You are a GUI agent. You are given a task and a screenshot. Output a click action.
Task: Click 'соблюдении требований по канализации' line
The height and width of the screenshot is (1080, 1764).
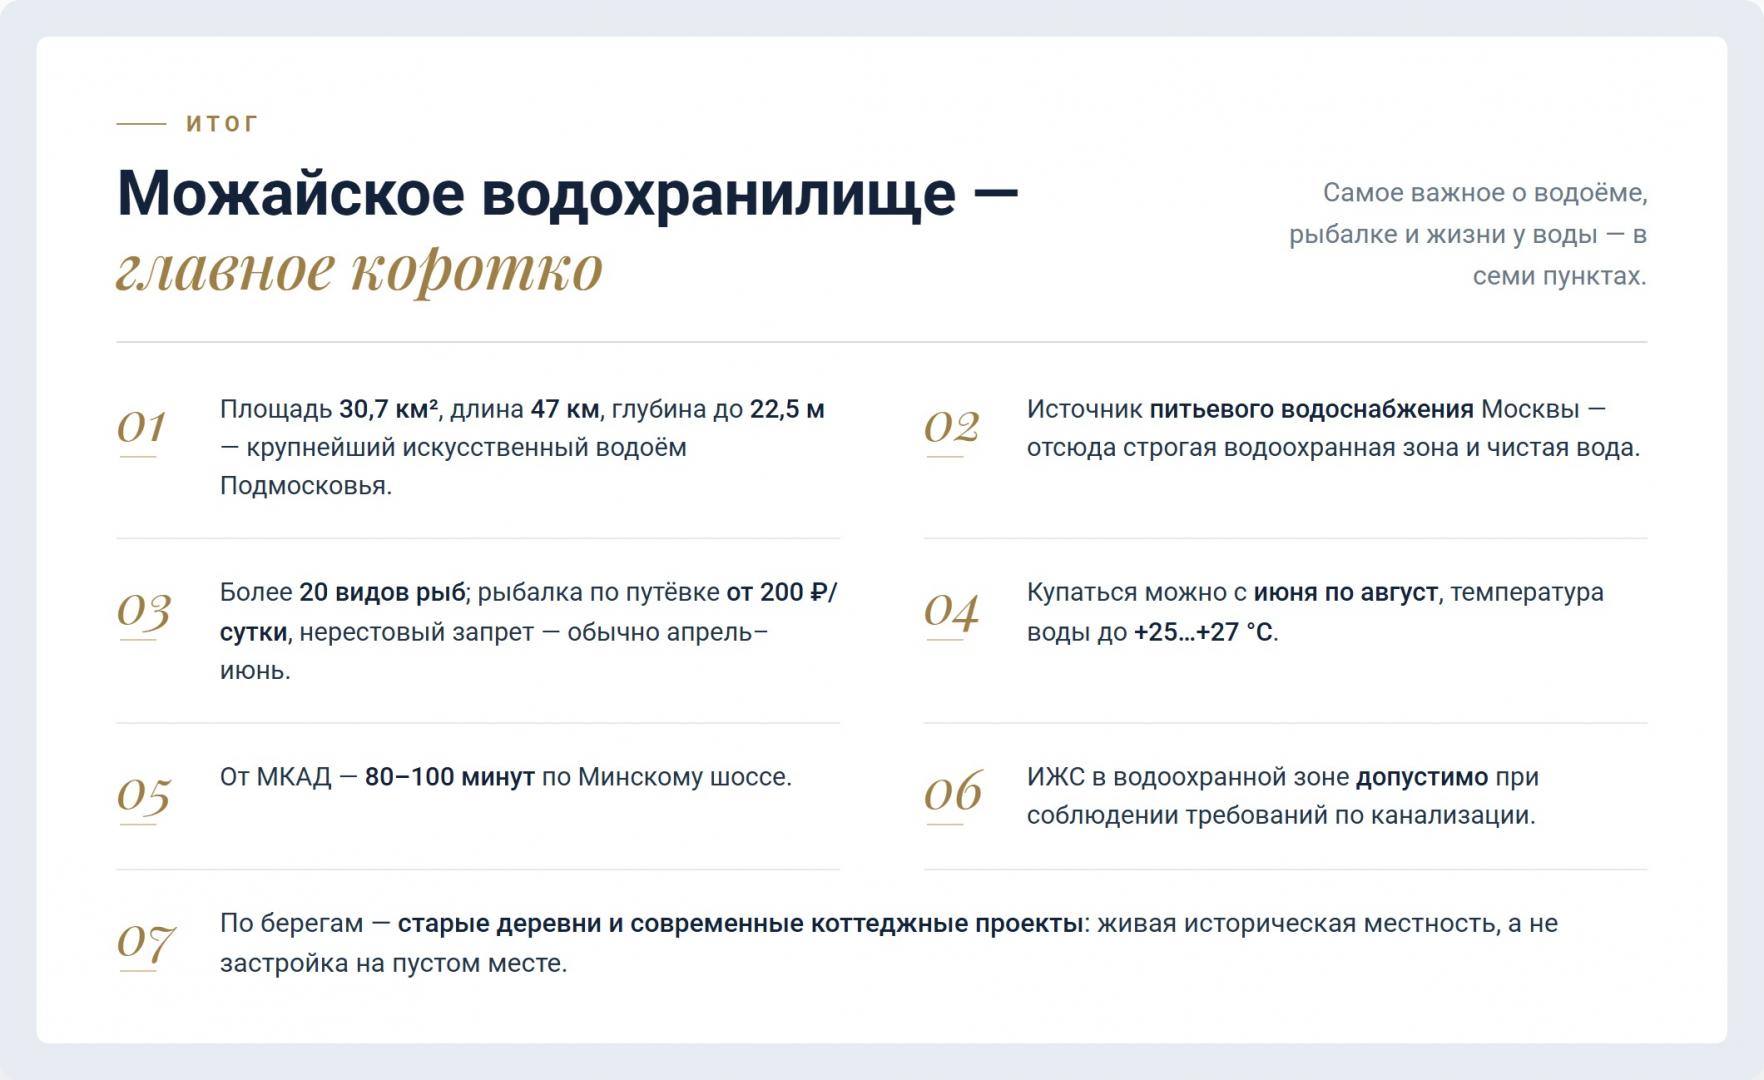pos(1281,815)
